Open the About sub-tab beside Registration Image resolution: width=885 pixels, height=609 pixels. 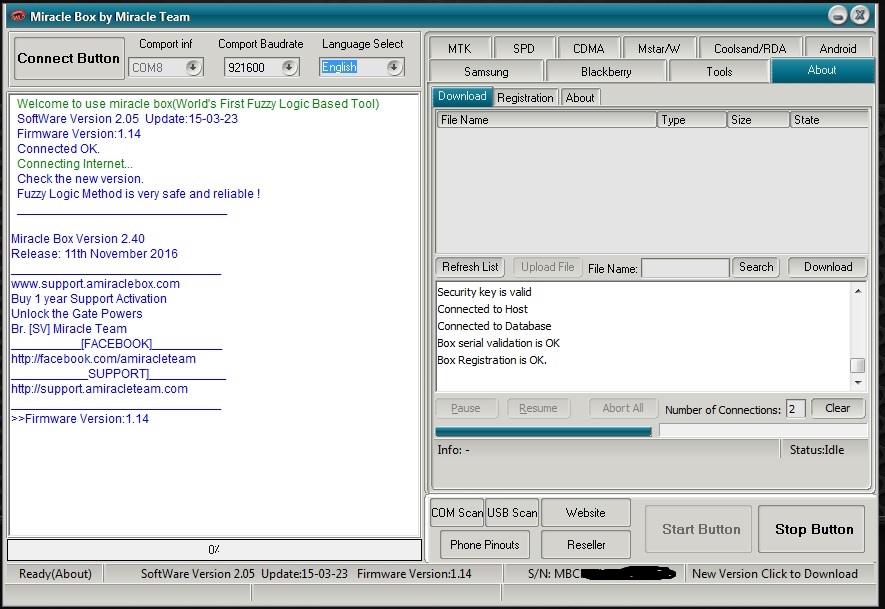click(x=580, y=98)
